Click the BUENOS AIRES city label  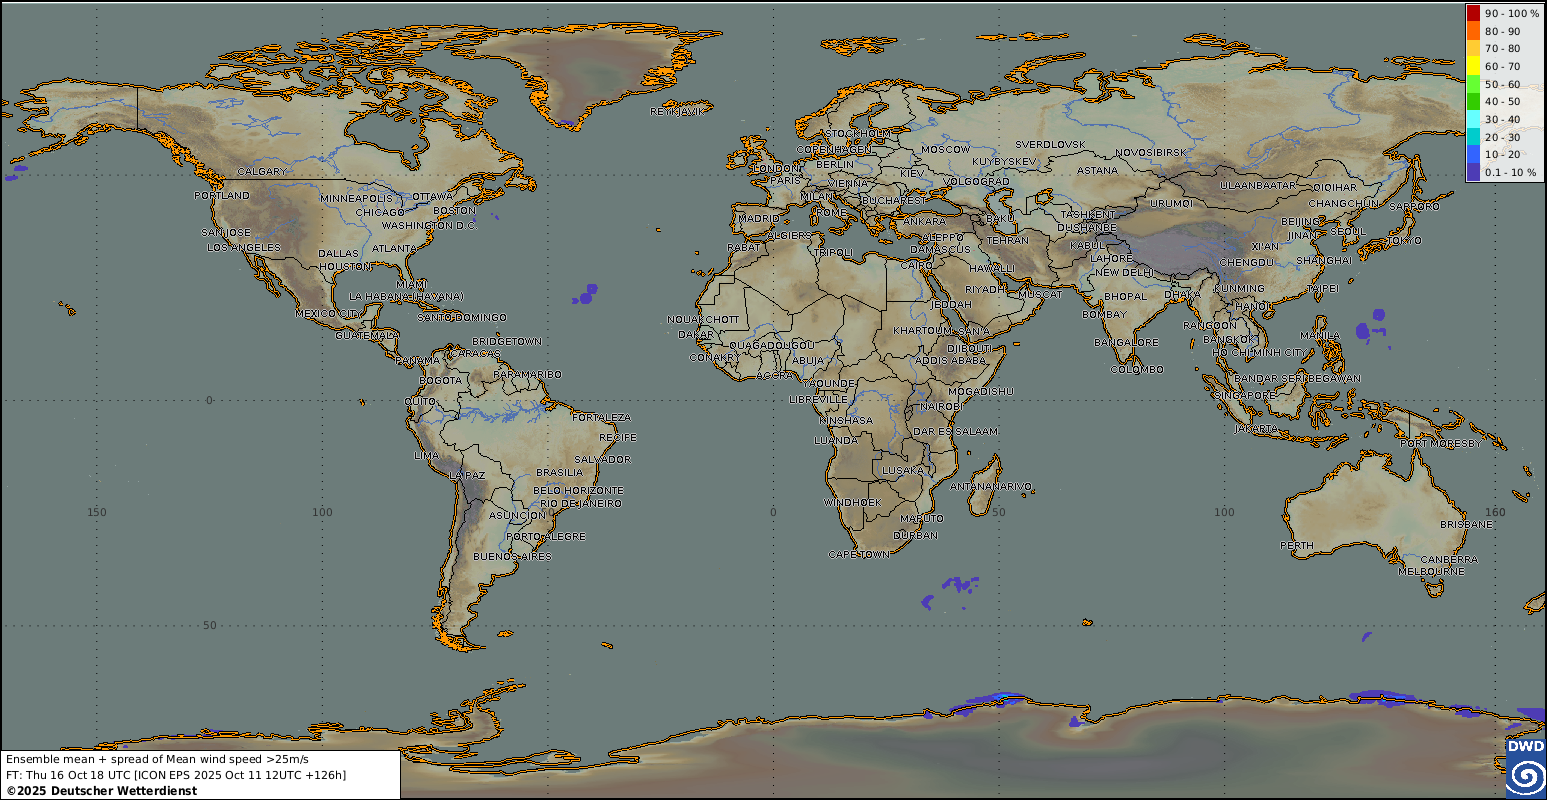coord(512,556)
